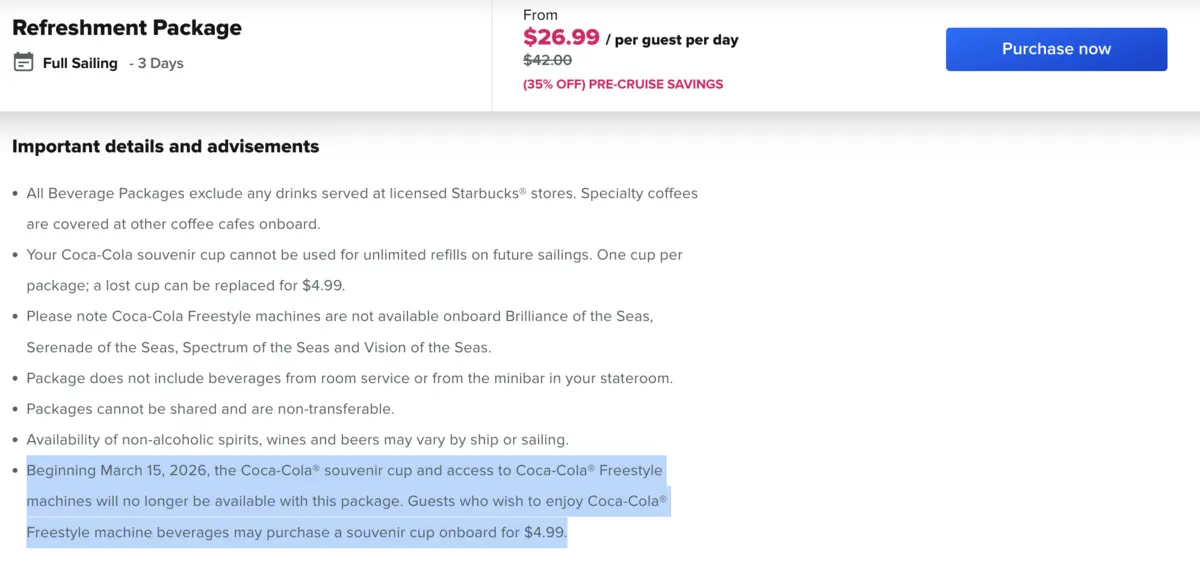Click the crossed-out $42.00 original price
The image size is (1200, 577).
(547, 60)
